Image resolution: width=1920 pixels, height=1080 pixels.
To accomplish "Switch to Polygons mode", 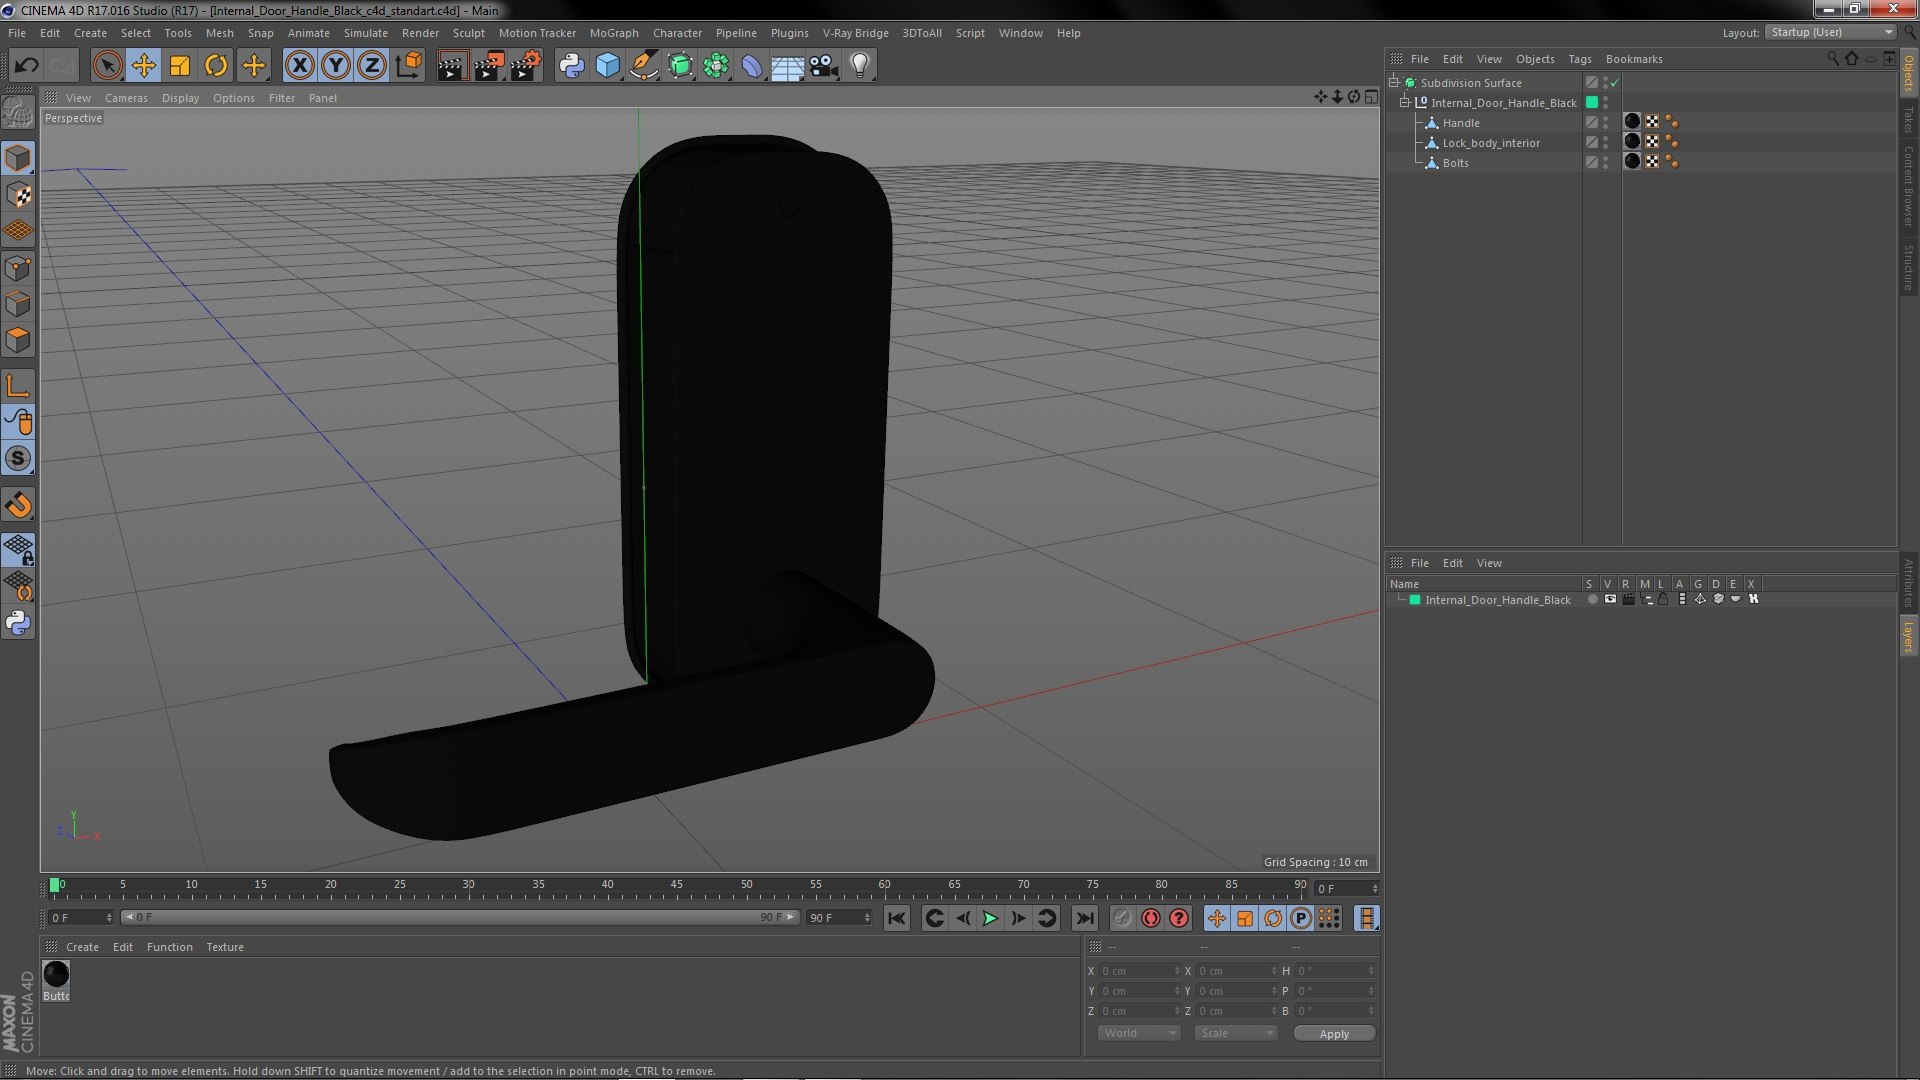I will click(x=18, y=340).
